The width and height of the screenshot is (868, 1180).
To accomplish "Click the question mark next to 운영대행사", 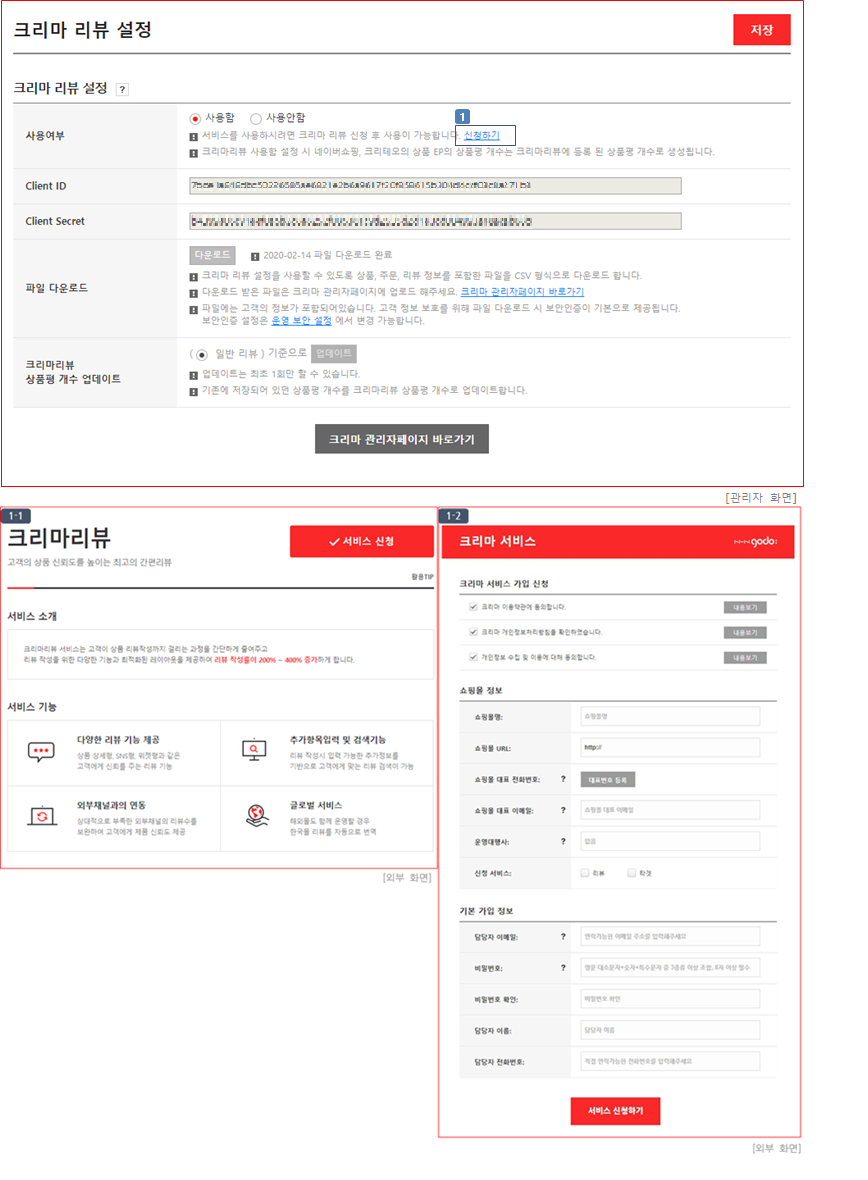I will pyautogui.click(x=563, y=841).
